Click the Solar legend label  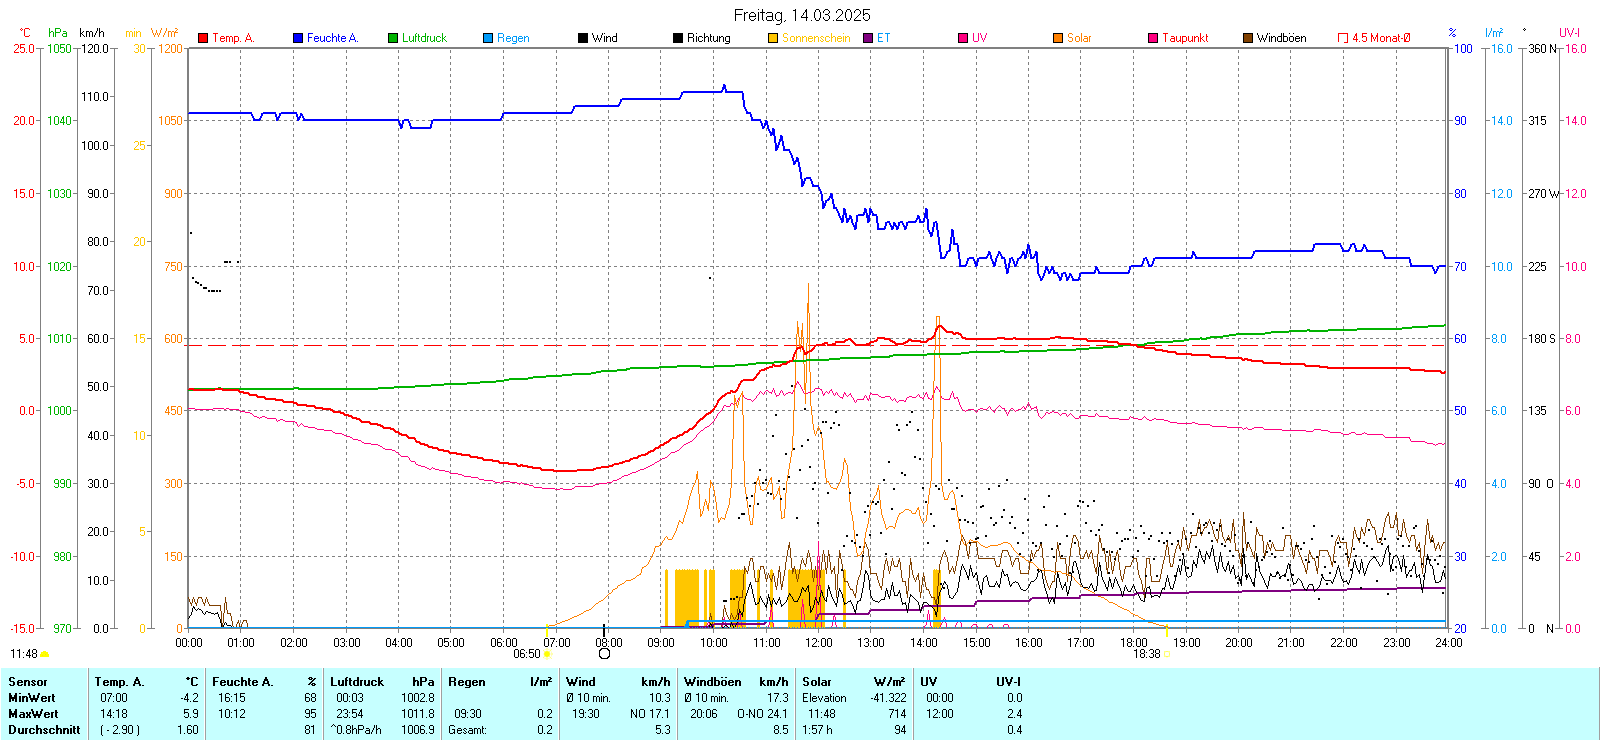(x=1079, y=38)
